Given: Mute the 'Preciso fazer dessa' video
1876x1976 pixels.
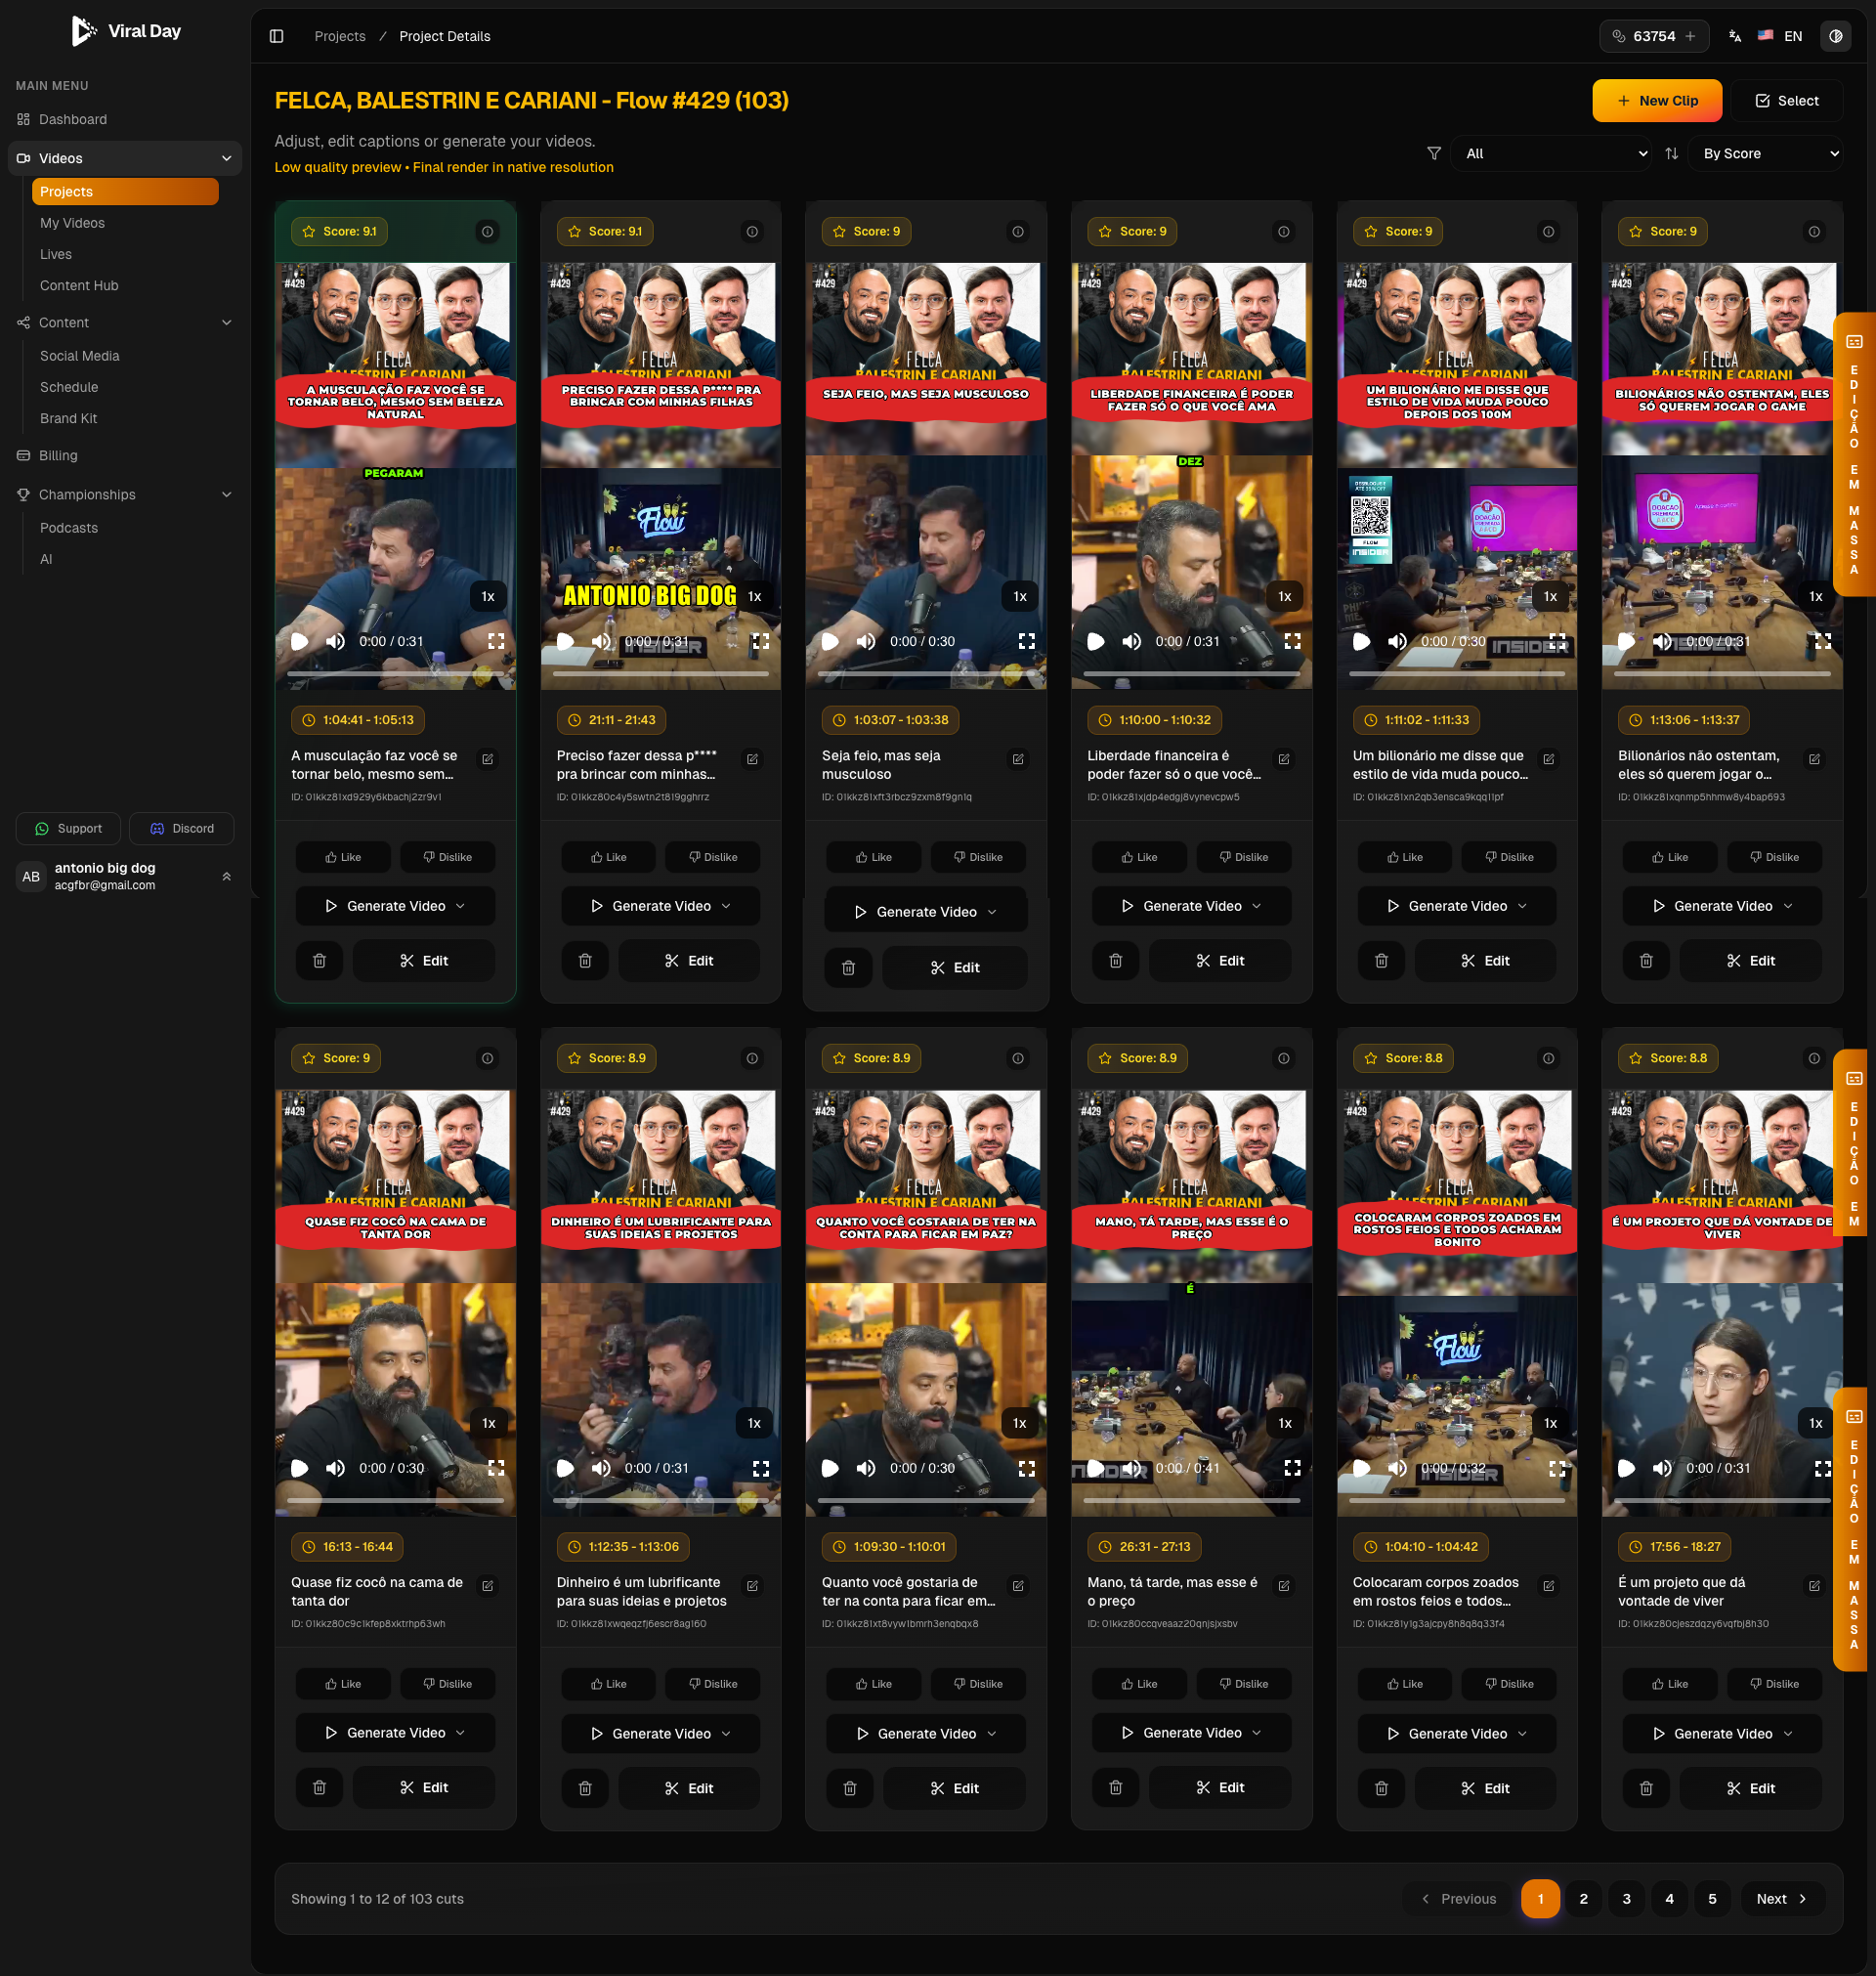Looking at the screenshot, I should click(601, 641).
